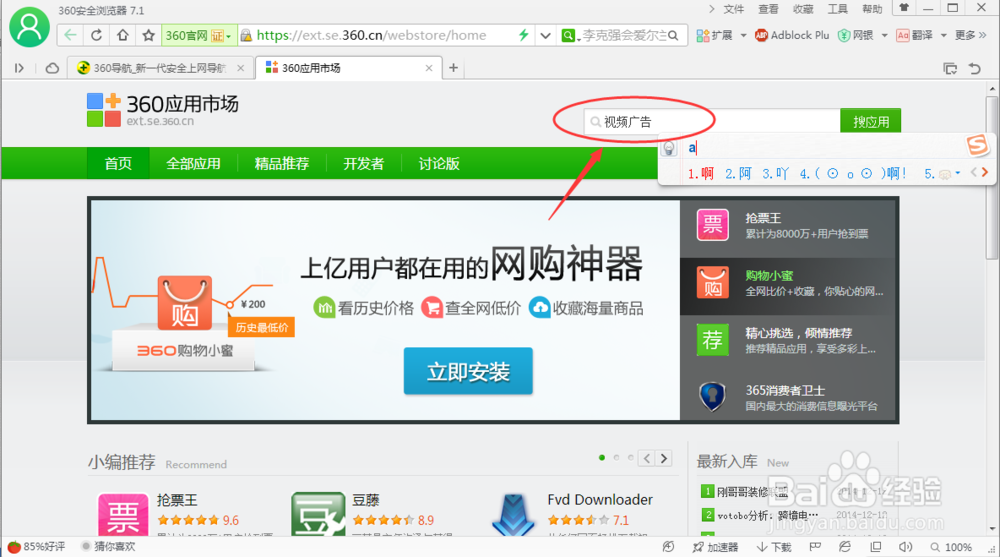
Task: Click the skin shirt icon in title bar
Action: [x=904, y=8]
